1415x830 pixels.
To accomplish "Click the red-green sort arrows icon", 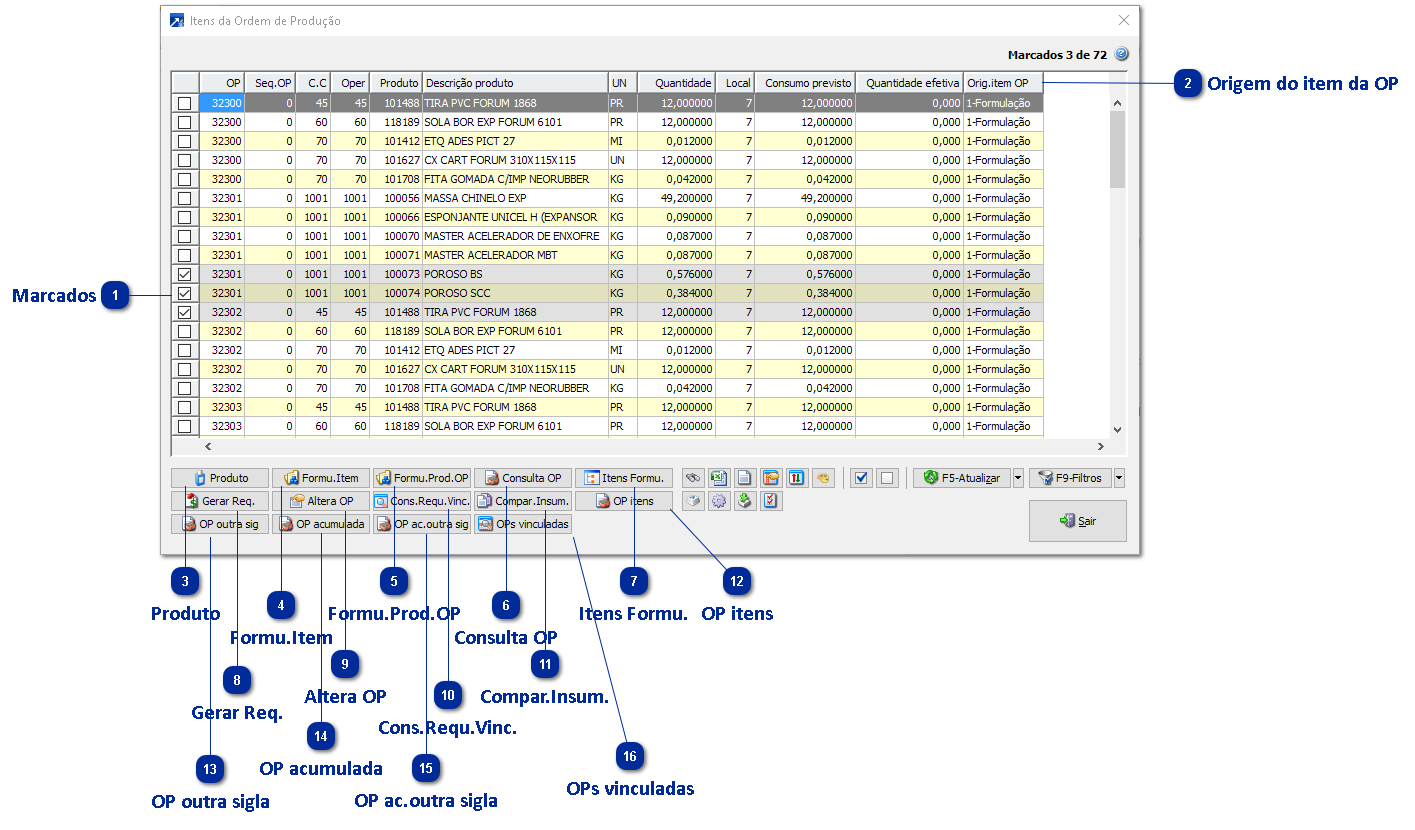I will pyautogui.click(x=797, y=478).
